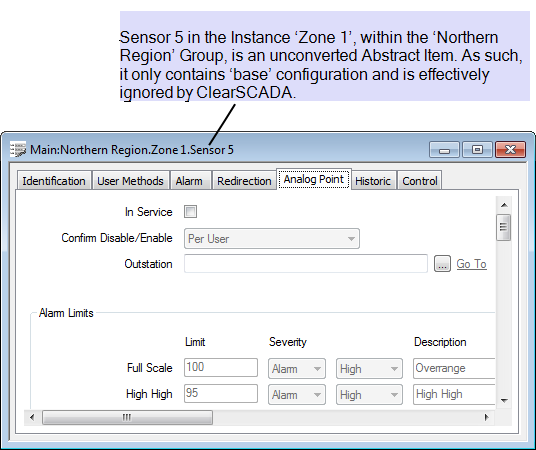Click the horizontal scrollbar right arrow
536x450 pixels.
486,417
